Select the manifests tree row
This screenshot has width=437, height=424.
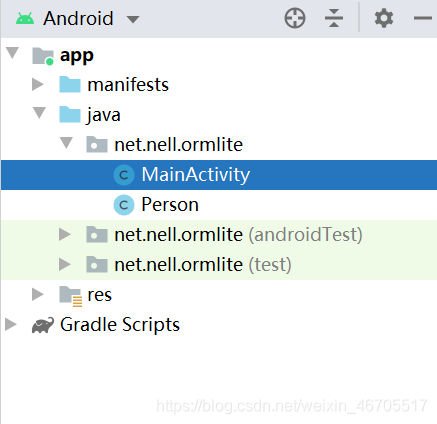coord(219,85)
